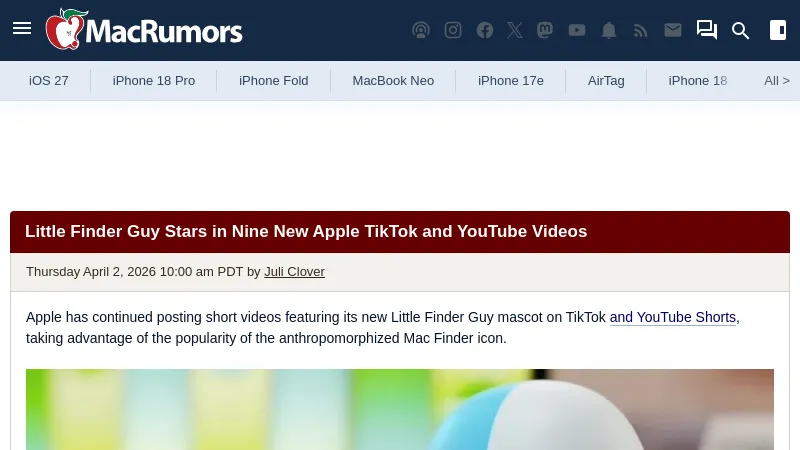Select the MacBook Neo tab
This screenshot has height=450, width=800.
(393, 81)
